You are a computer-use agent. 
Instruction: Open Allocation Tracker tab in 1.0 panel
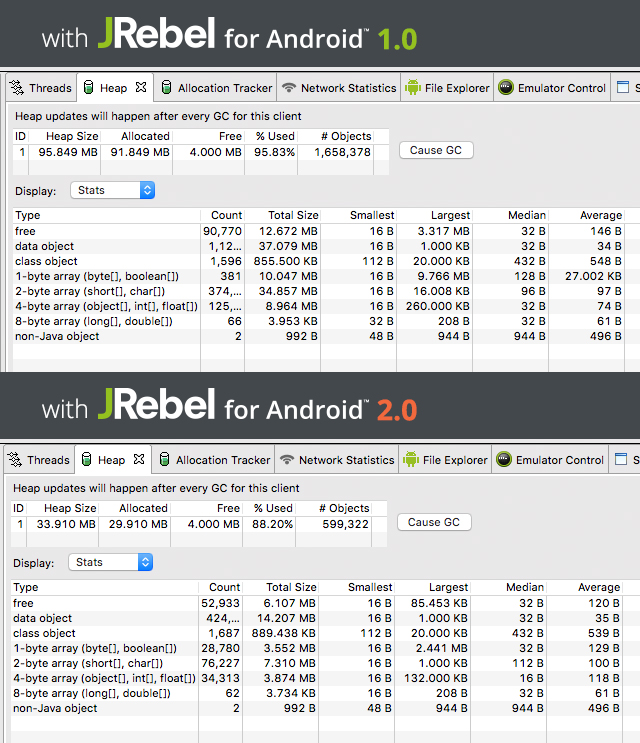pos(216,88)
